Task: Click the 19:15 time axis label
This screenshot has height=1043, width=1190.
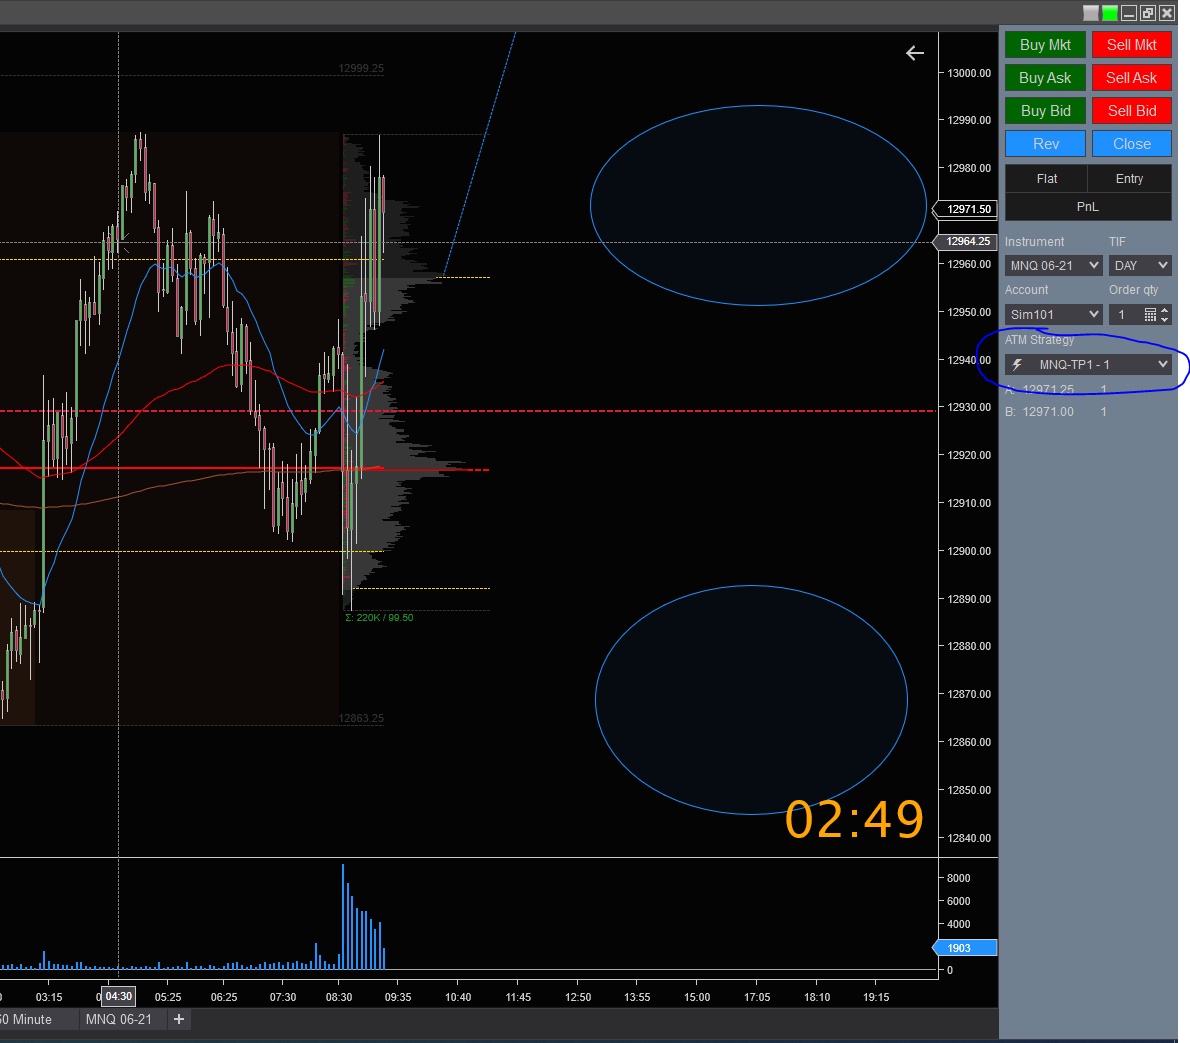Action: [x=876, y=997]
